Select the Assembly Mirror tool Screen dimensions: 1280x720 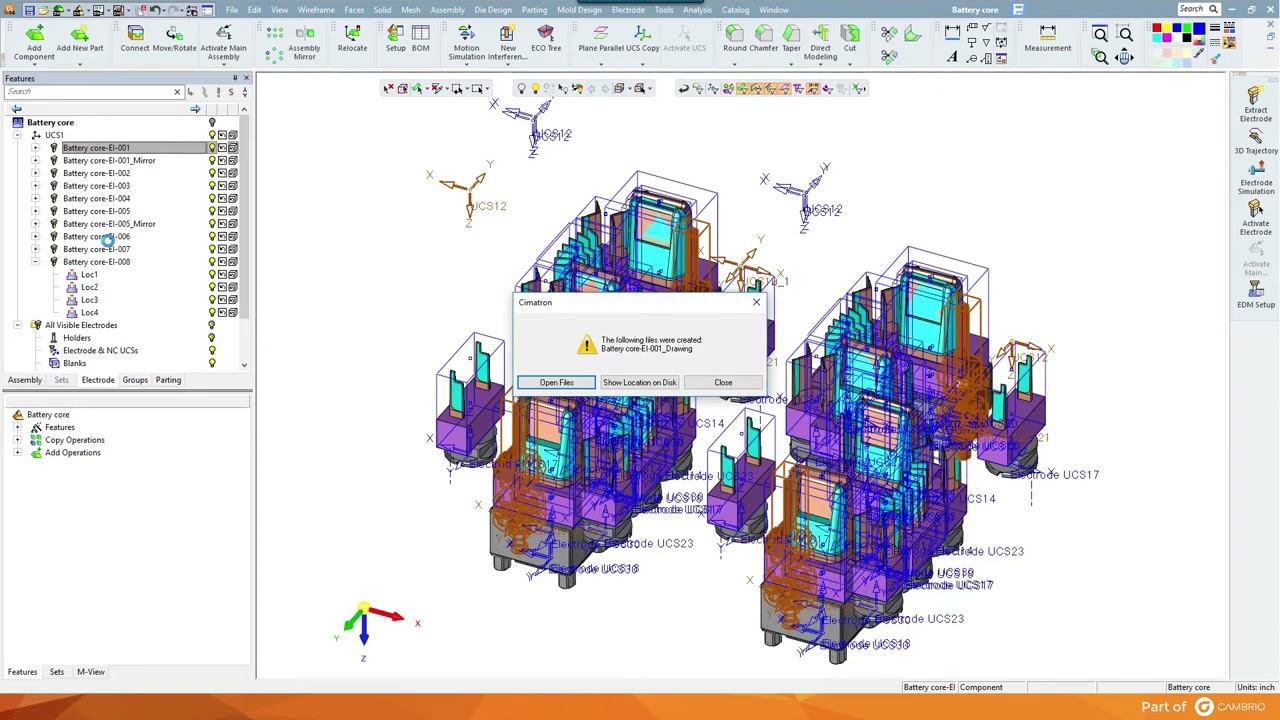point(304,41)
